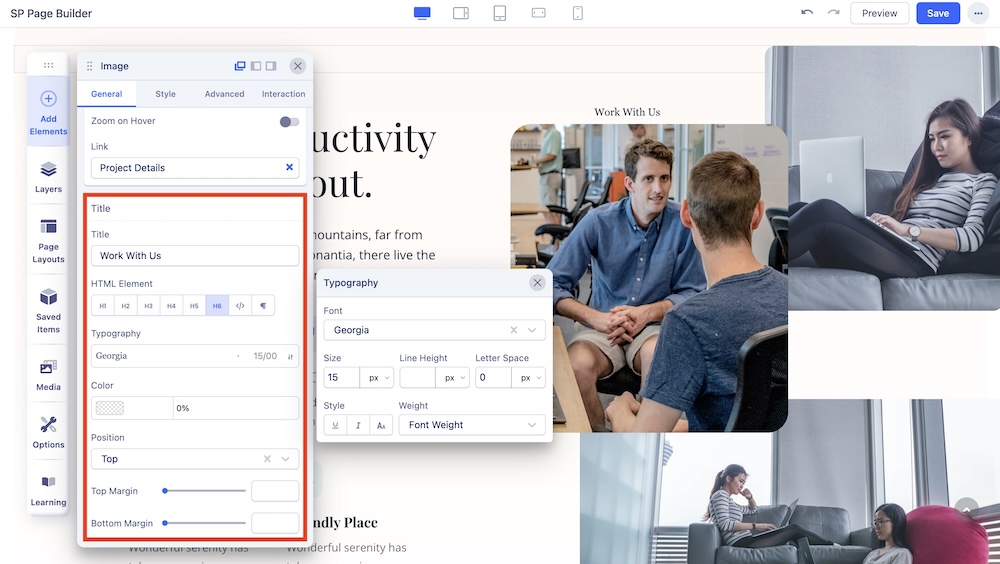
Task: Open the Layers panel
Action: (48, 176)
